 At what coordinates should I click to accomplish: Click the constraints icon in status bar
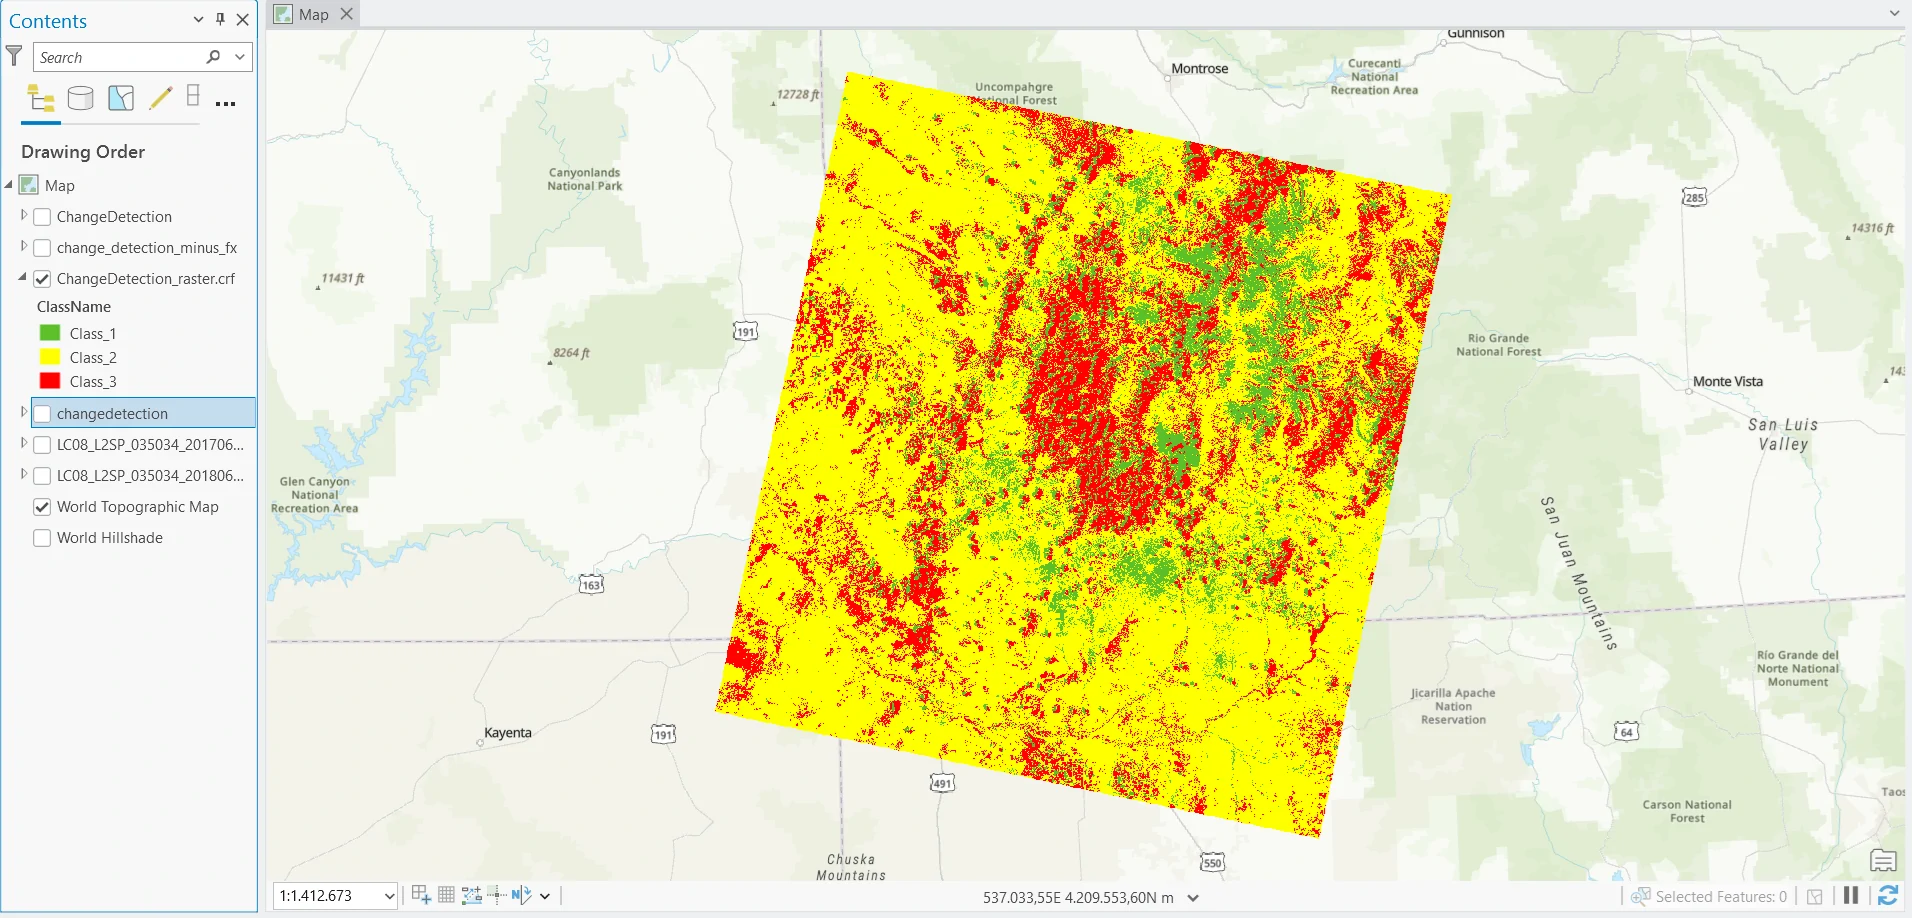471,895
